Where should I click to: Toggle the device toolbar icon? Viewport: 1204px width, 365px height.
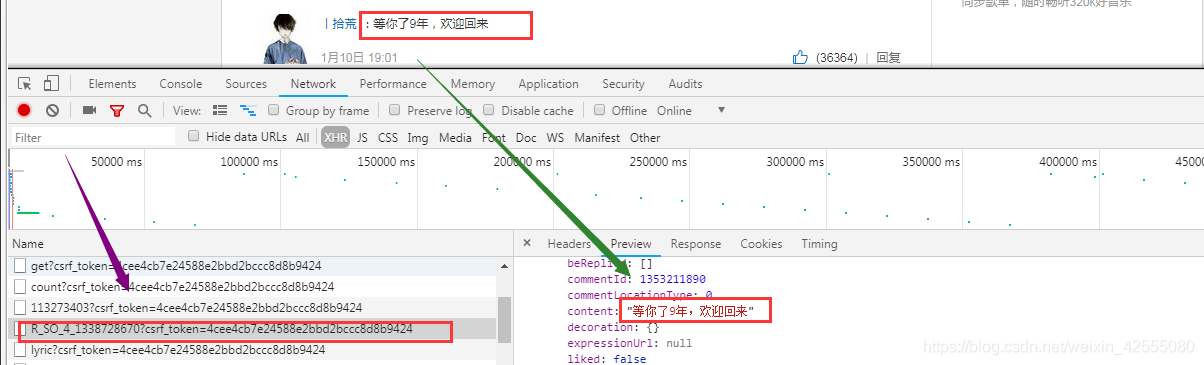coord(51,84)
